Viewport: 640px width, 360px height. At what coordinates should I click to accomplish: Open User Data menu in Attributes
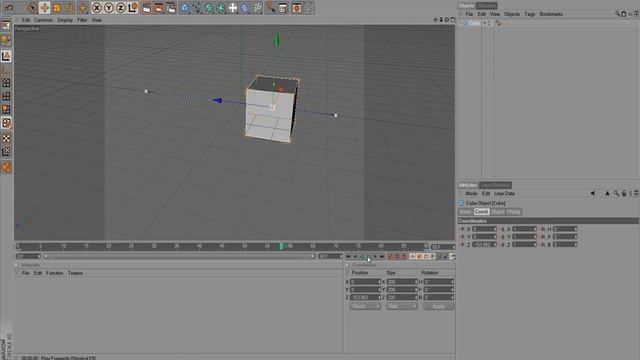click(x=504, y=193)
